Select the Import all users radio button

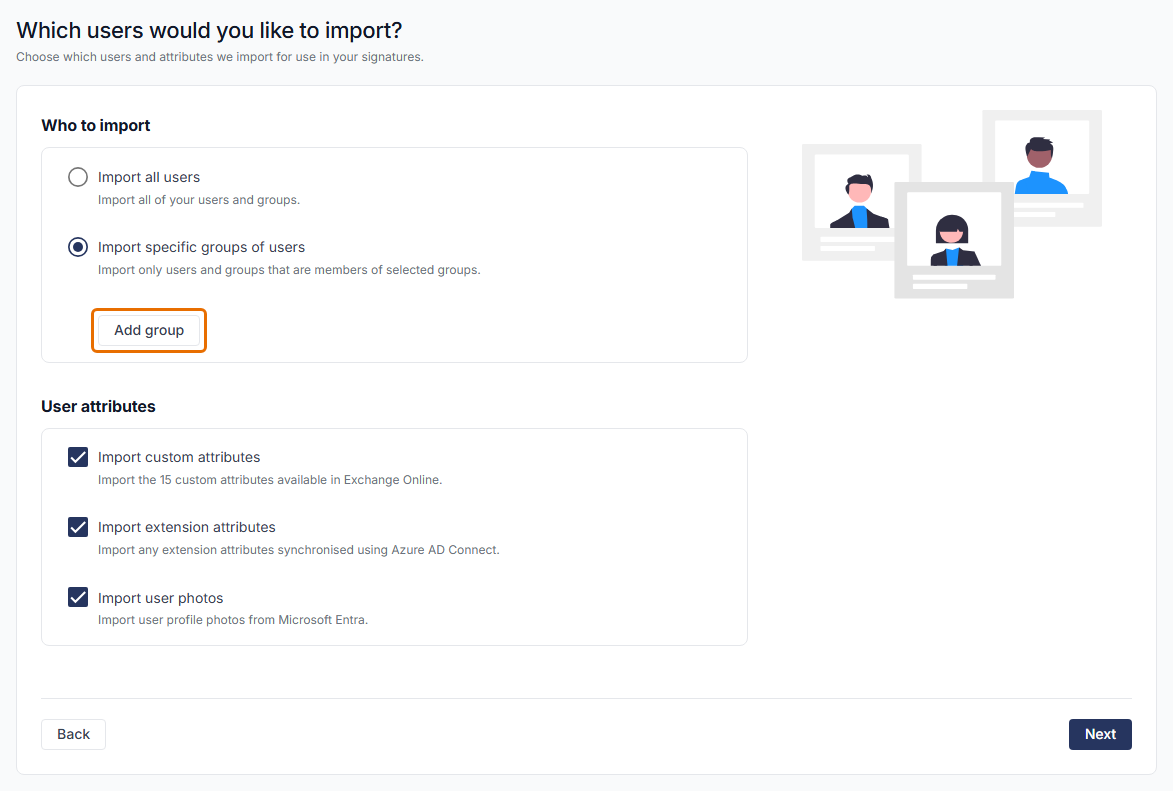pos(78,177)
